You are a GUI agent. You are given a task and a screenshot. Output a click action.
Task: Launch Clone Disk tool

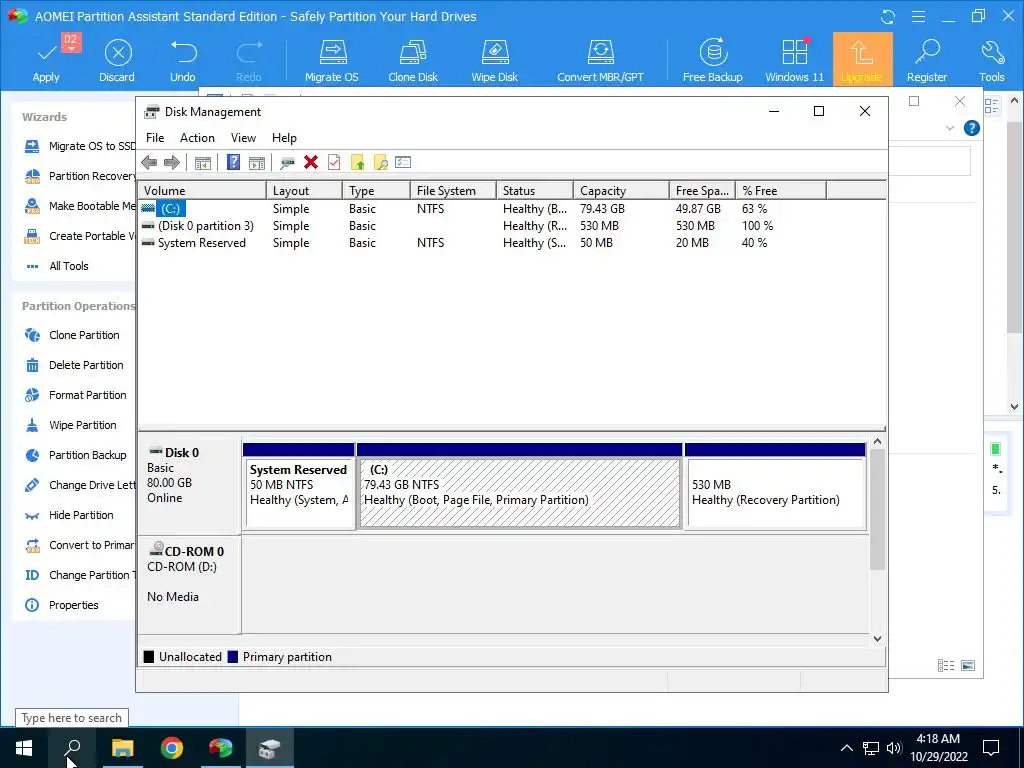(x=413, y=60)
